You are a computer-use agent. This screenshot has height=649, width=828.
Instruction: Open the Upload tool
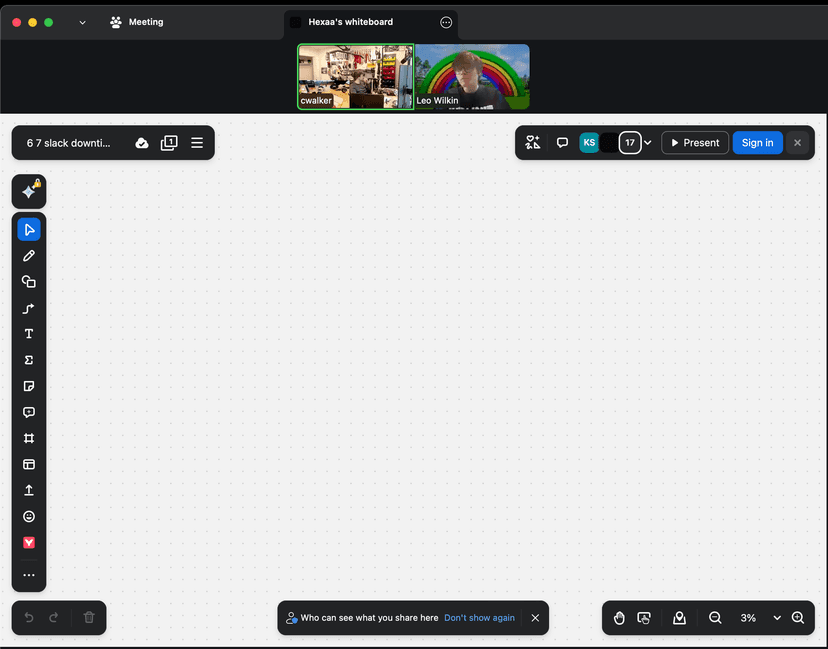point(29,490)
